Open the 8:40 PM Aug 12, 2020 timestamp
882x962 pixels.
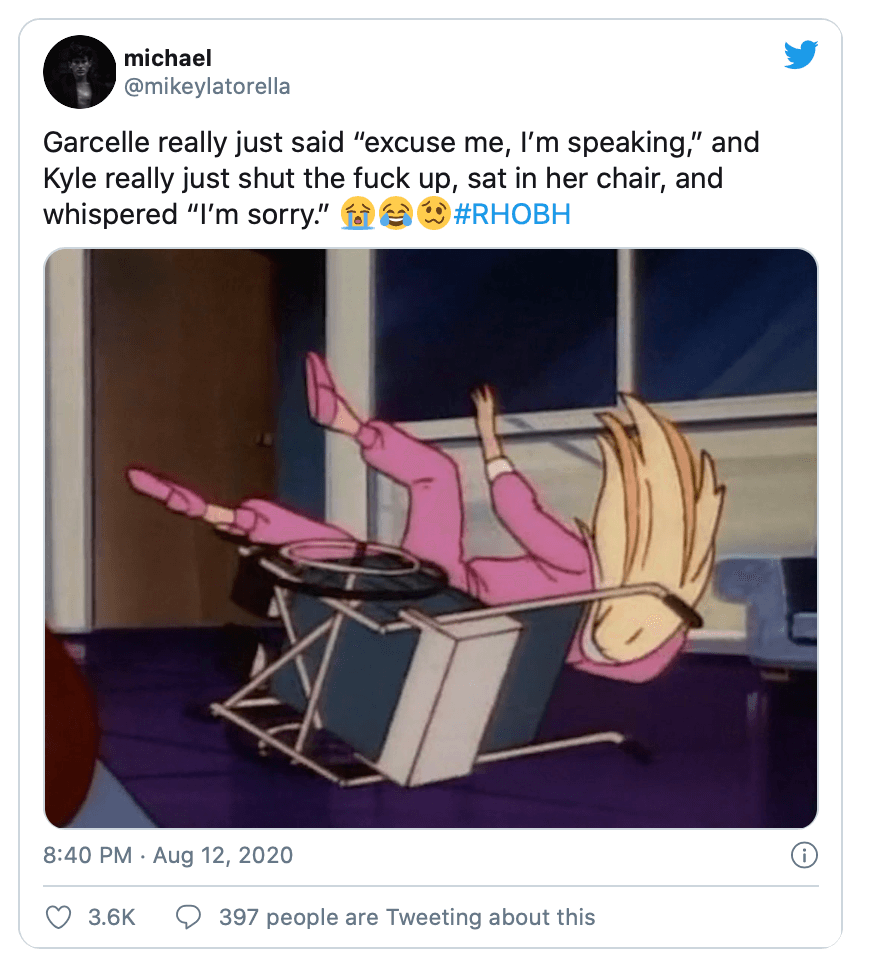[168, 855]
